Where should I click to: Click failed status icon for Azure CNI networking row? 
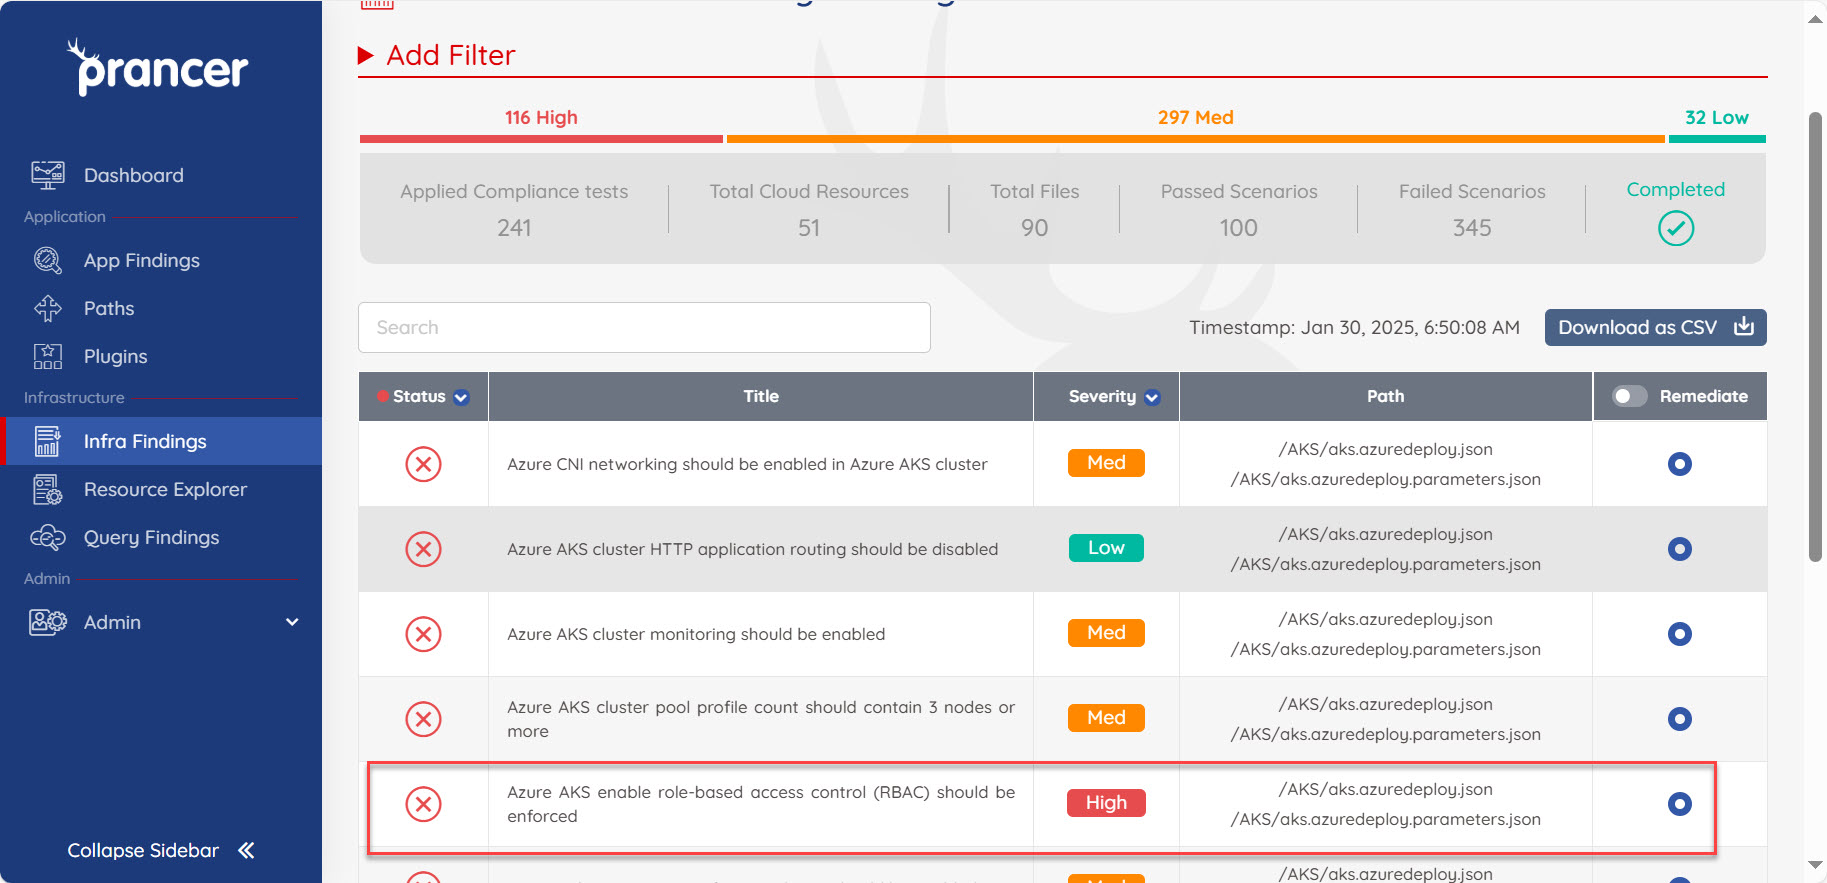click(423, 464)
